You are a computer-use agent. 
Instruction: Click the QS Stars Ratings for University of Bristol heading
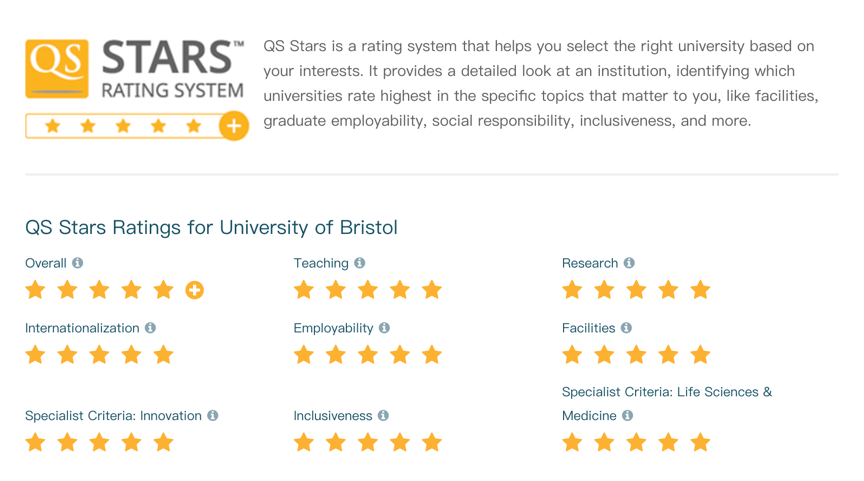[211, 227]
